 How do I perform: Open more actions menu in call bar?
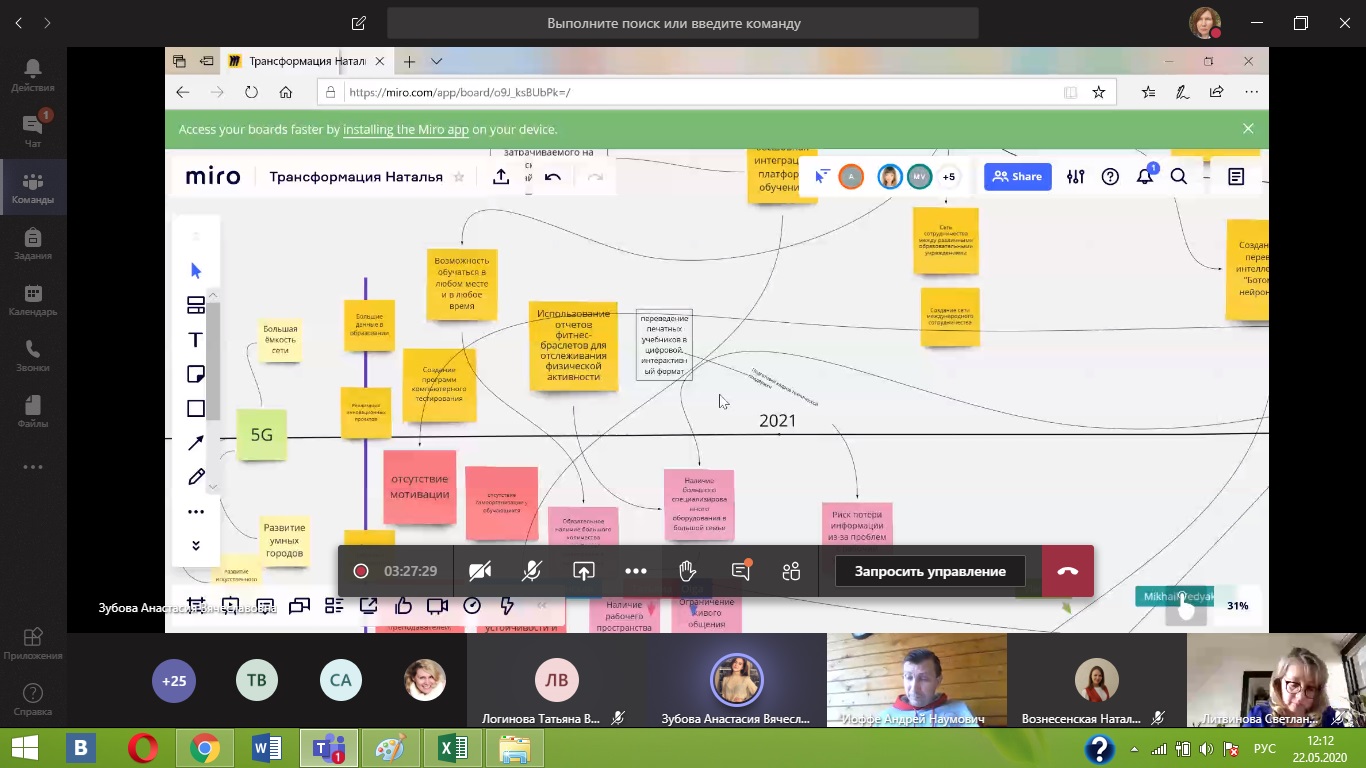point(636,571)
